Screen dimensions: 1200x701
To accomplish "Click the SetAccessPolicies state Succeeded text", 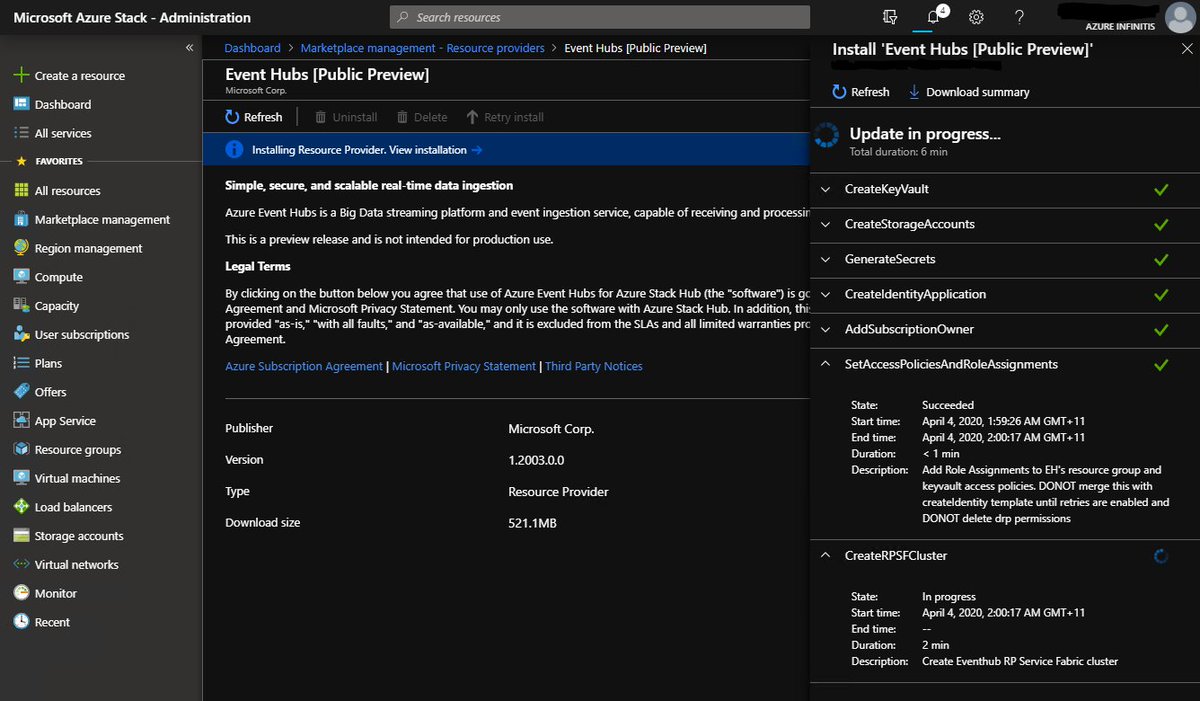I will pyautogui.click(x=948, y=406).
